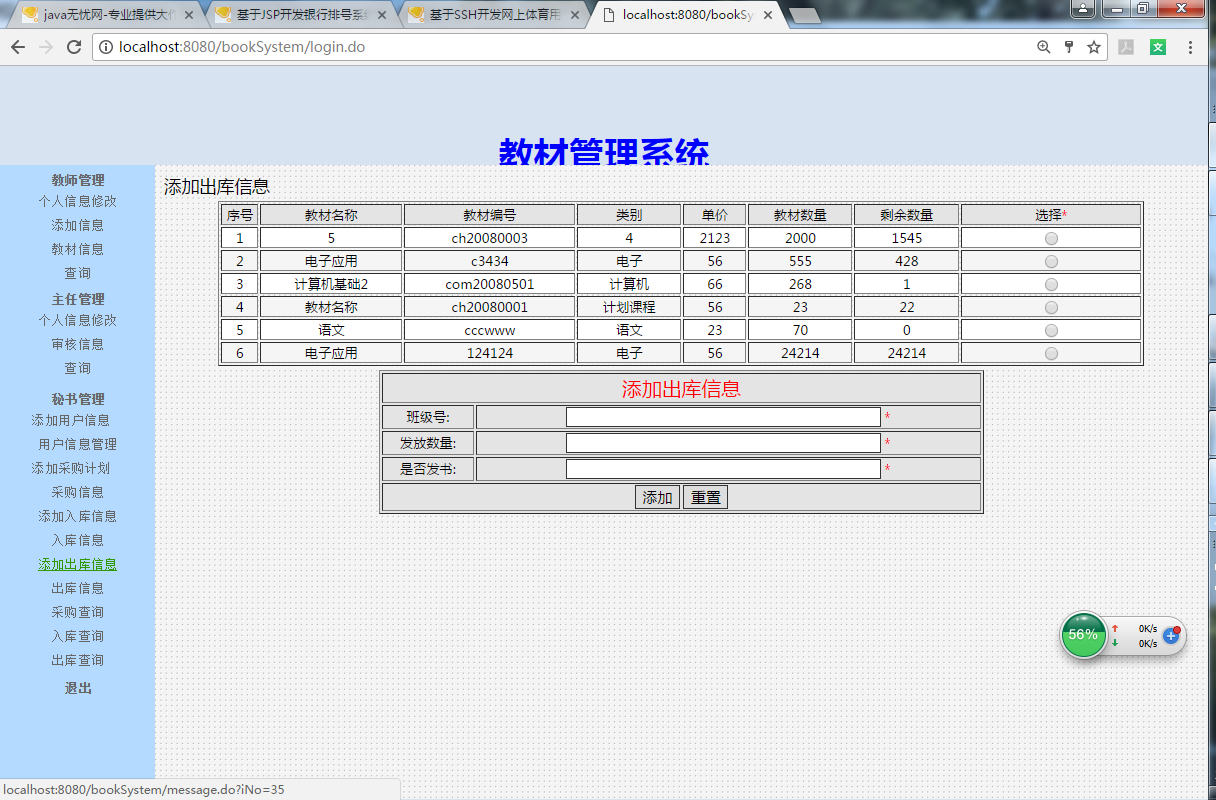Open 入库信息 sidebar link
Image resolution: width=1216 pixels, height=800 pixels.
[x=77, y=540]
